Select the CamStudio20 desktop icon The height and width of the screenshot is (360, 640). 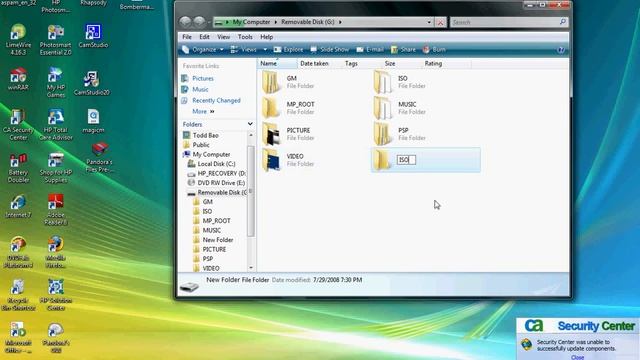click(92, 84)
